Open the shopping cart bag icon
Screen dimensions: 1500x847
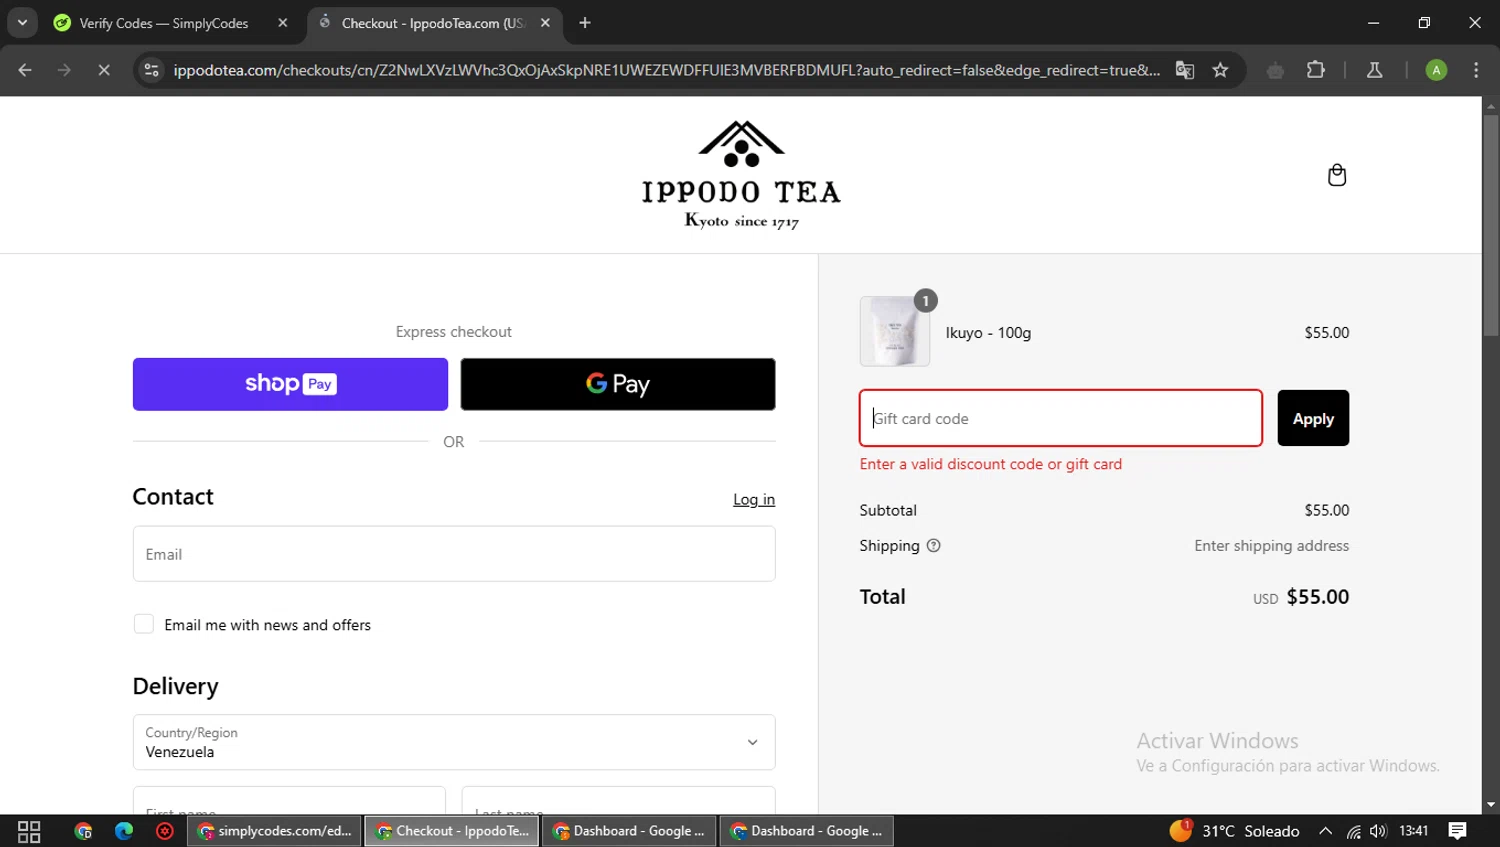tap(1336, 175)
